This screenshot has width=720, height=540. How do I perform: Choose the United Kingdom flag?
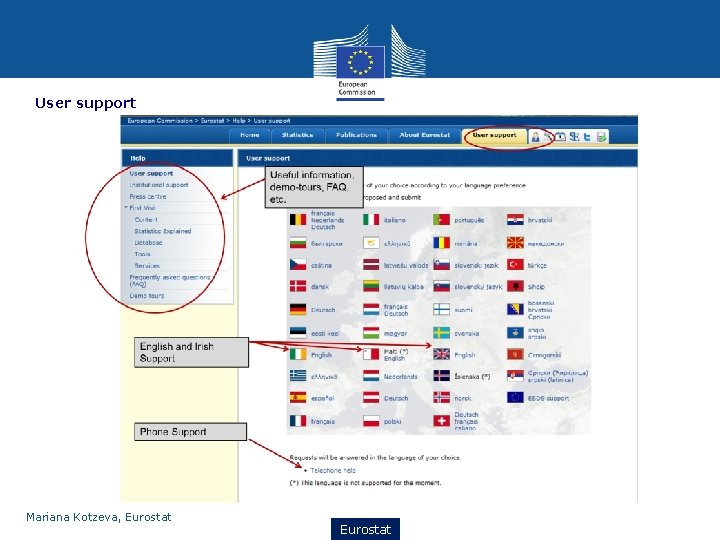pos(441,354)
